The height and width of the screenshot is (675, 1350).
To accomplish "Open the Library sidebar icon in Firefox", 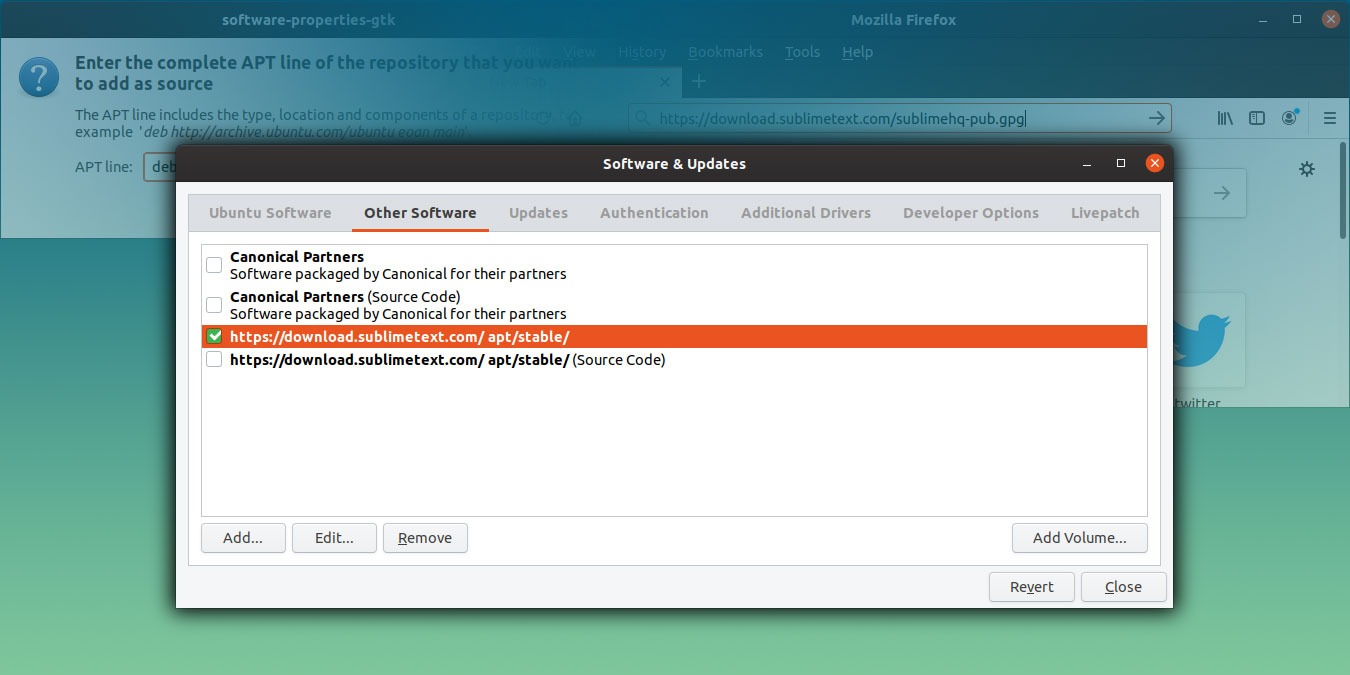I will click(1224, 117).
